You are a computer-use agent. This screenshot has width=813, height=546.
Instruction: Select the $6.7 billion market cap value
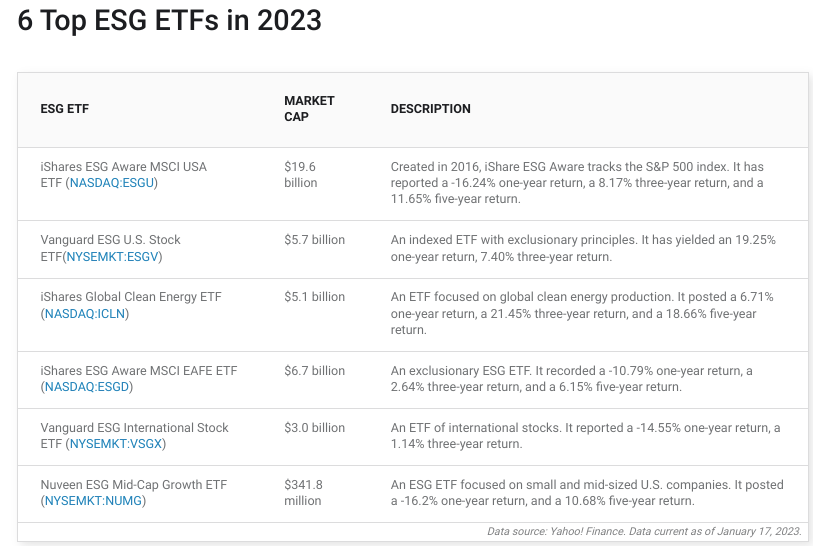click(x=314, y=371)
